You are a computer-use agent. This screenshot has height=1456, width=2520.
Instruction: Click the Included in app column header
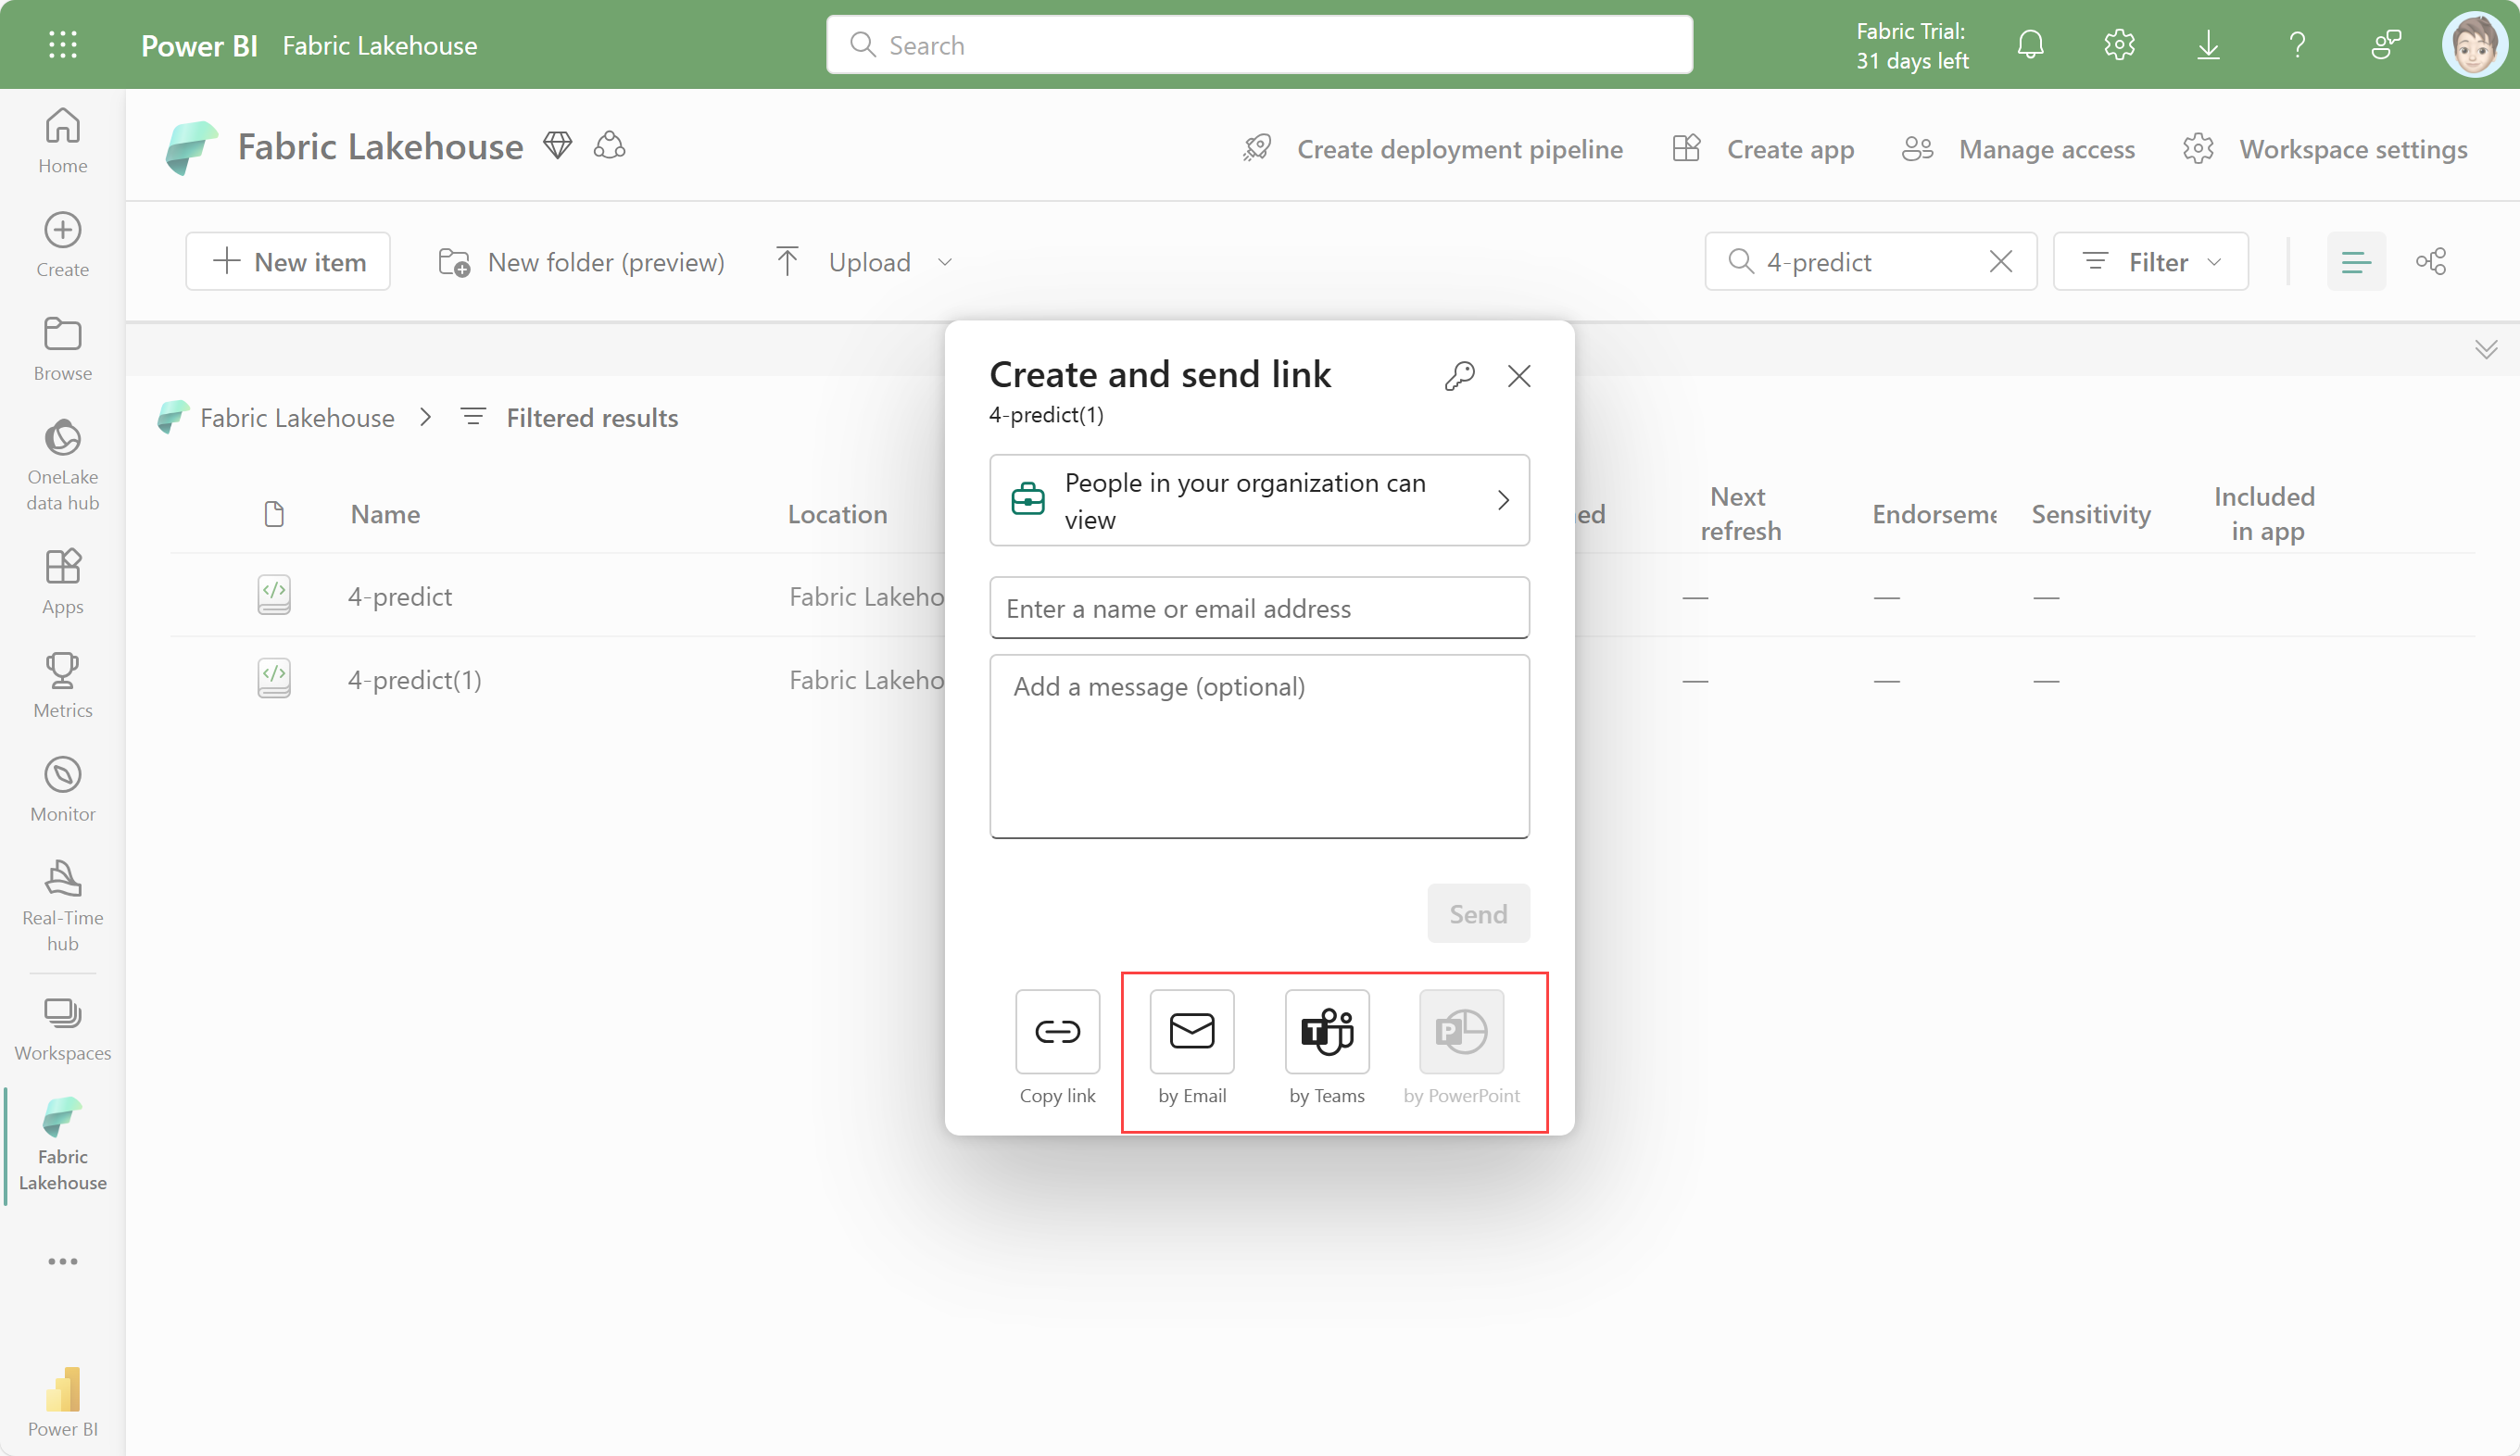[2264, 514]
